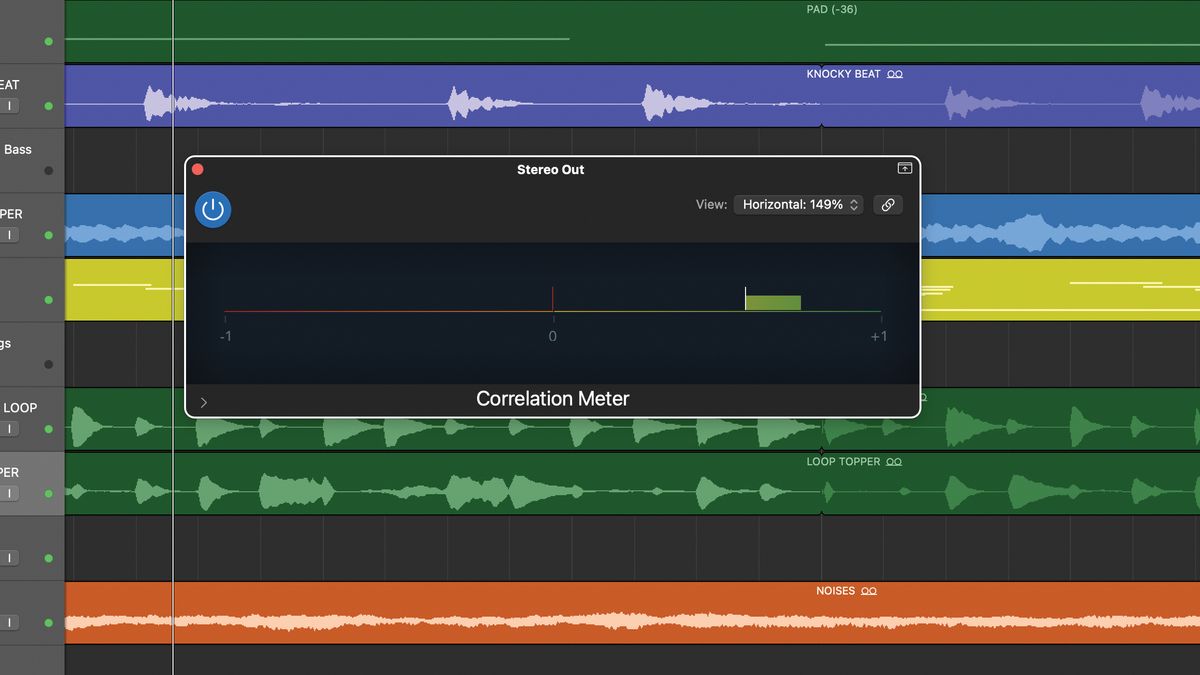
Task: Enable input monitoring on the Beat track
Action: click(11, 105)
